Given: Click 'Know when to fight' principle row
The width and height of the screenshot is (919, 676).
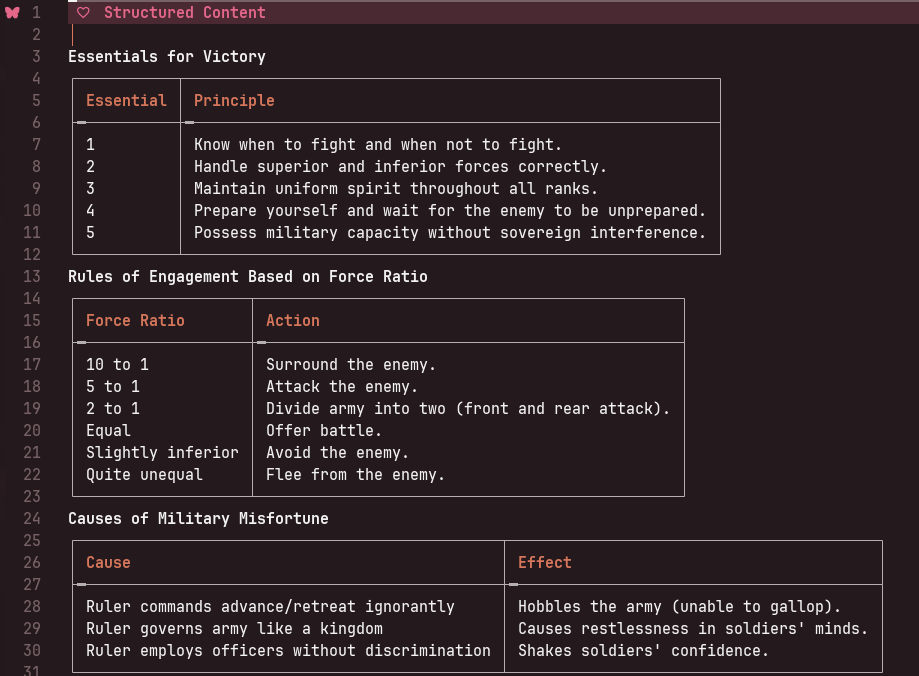Looking at the screenshot, I should pos(377,145).
